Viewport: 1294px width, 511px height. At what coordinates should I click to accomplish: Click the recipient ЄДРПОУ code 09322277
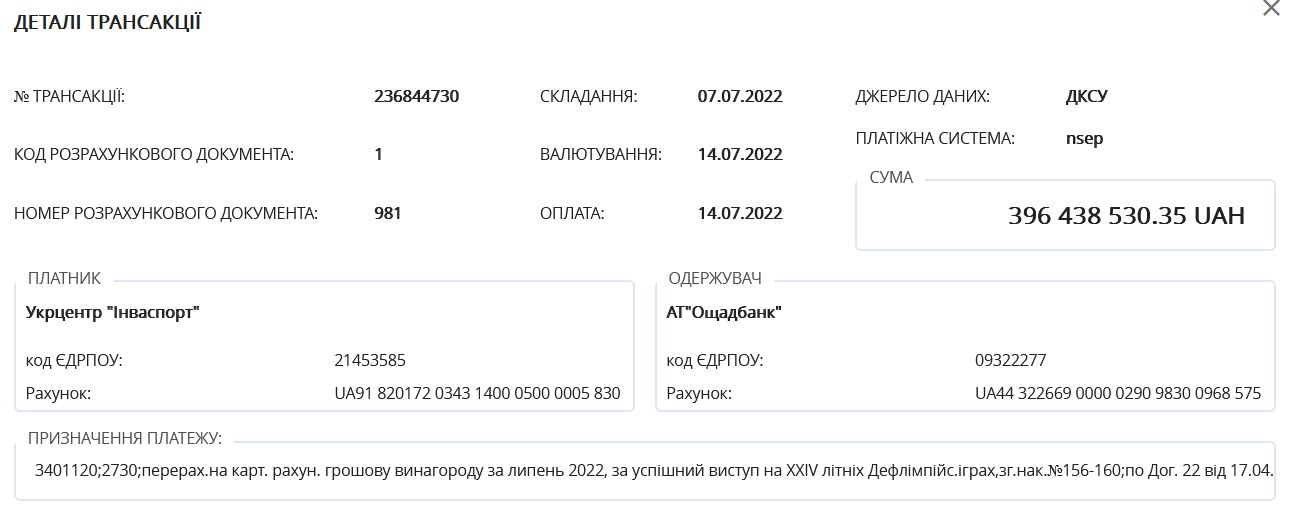pyautogui.click(x=1010, y=361)
